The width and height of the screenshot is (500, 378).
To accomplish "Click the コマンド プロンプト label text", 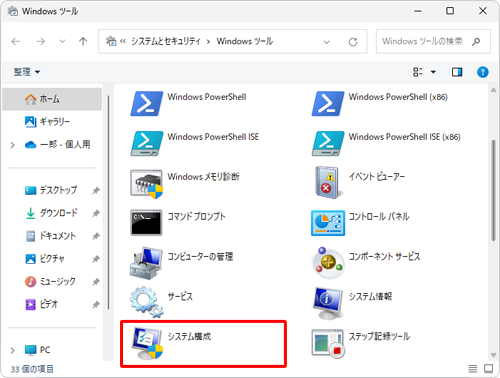I will [196, 216].
